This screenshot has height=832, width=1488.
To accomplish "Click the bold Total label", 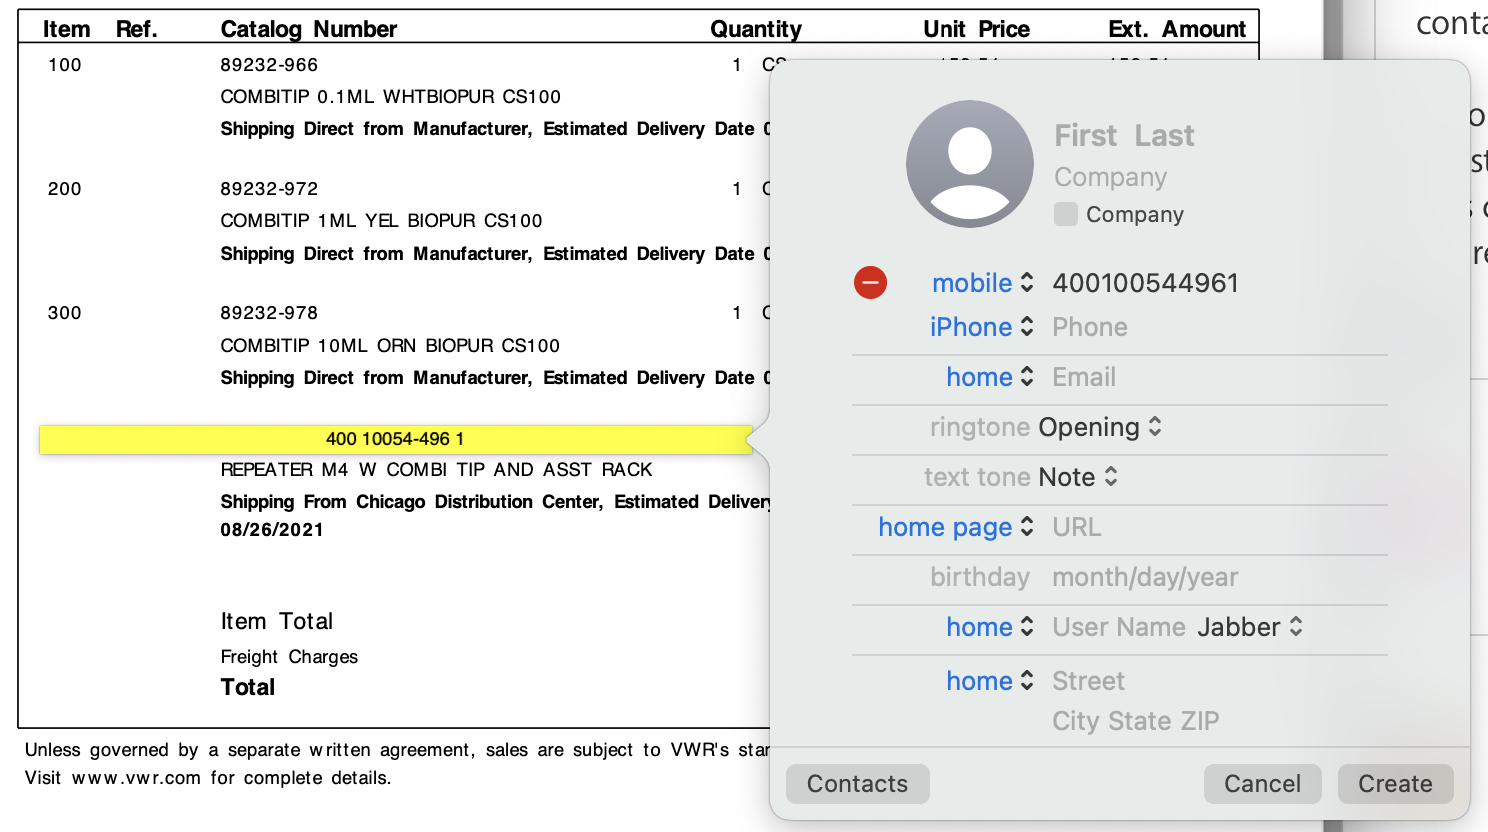I will [x=248, y=687].
